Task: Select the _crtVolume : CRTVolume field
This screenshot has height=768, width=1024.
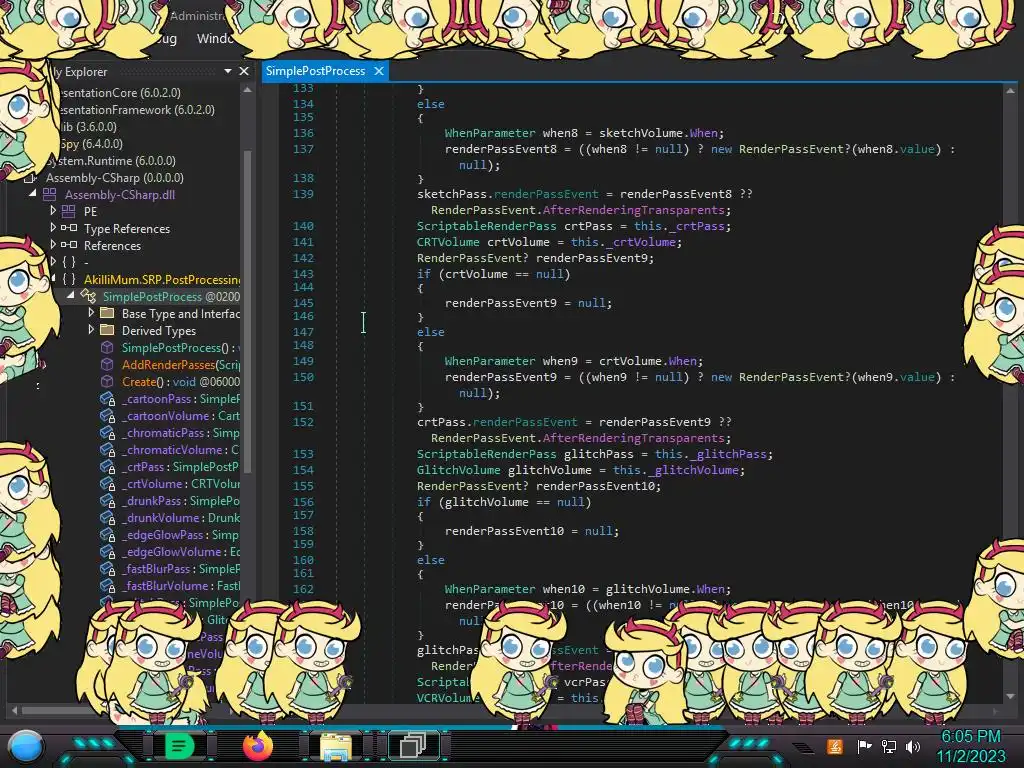Action: (x=180, y=484)
